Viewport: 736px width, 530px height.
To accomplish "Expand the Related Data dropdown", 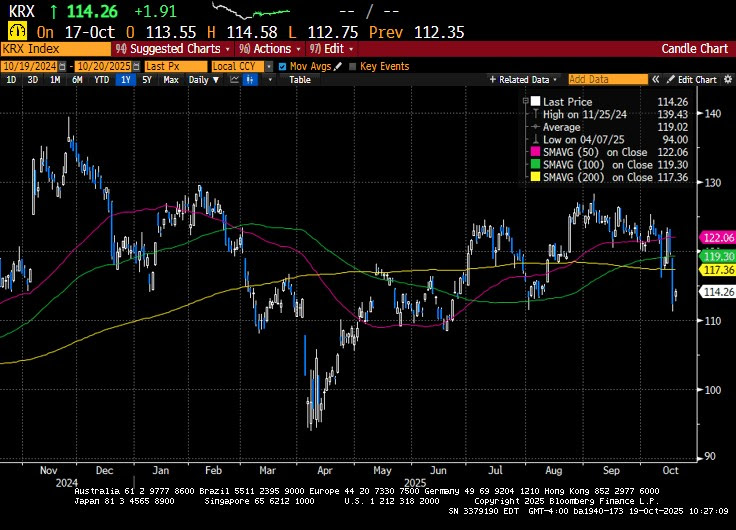I will point(524,79).
